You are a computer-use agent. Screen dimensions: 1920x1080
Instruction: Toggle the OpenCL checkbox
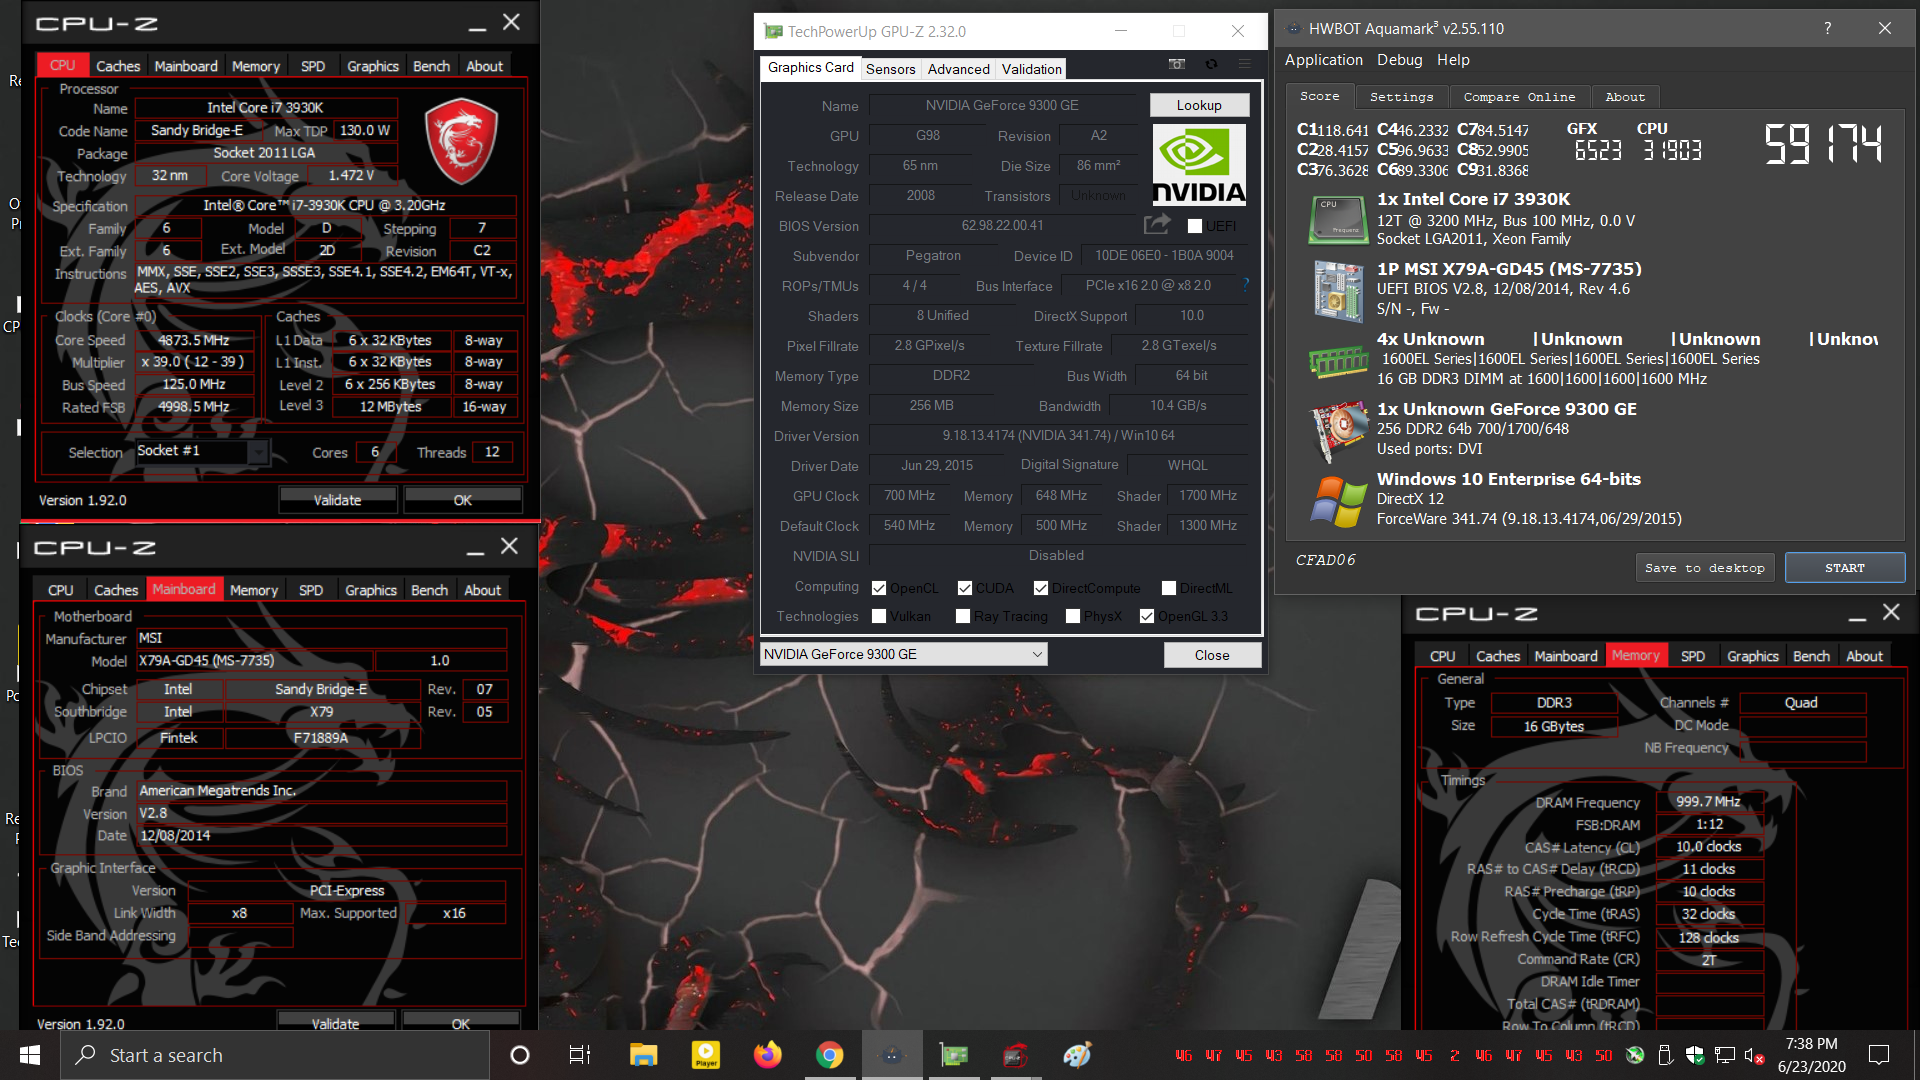tap(879, 588)
